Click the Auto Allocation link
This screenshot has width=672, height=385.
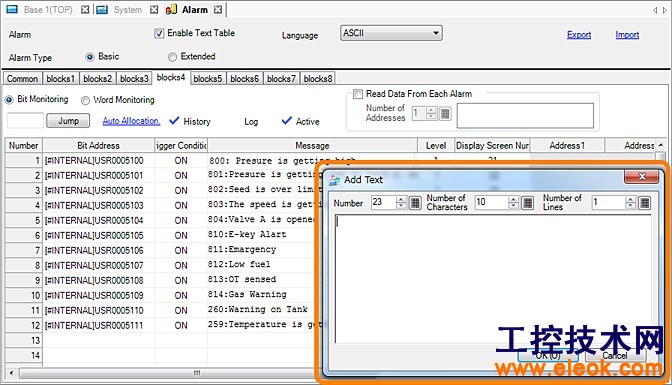(x=131, y=121)
